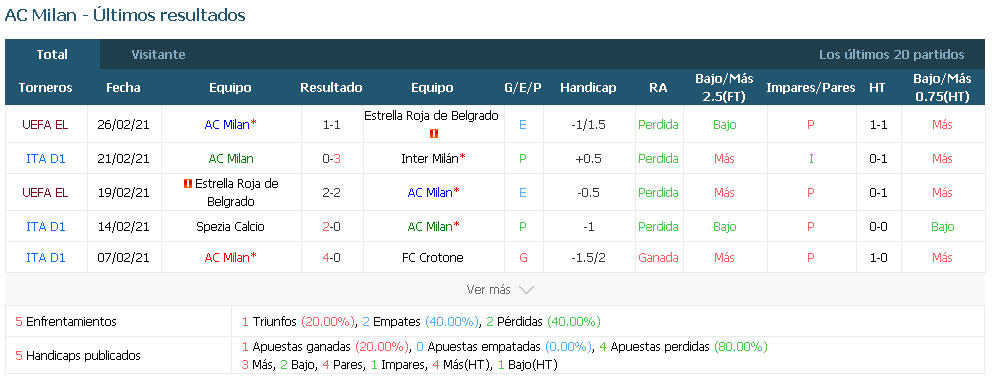
Task: Click red card icon beside Estrella Roja 19/02/21
Action: coord(187,183)
